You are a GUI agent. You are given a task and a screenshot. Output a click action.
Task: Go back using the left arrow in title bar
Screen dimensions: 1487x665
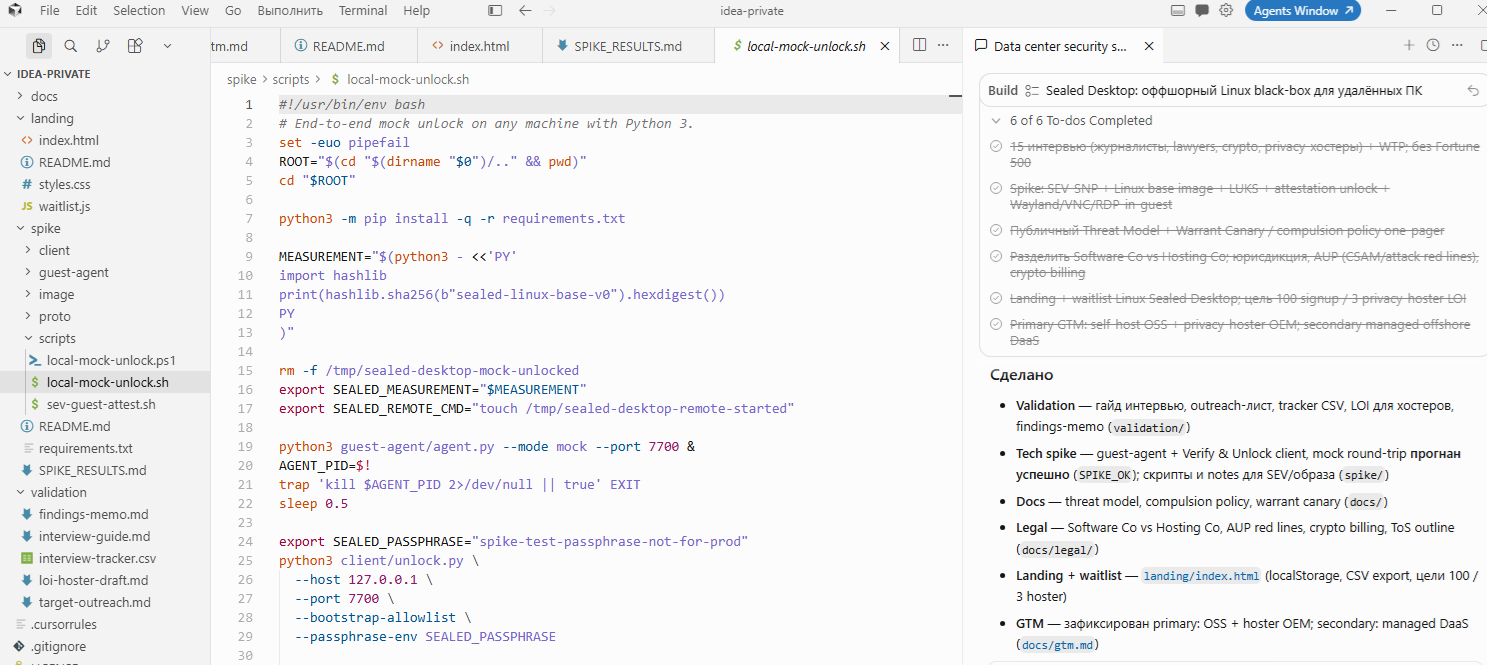click(x=526, y=11)
